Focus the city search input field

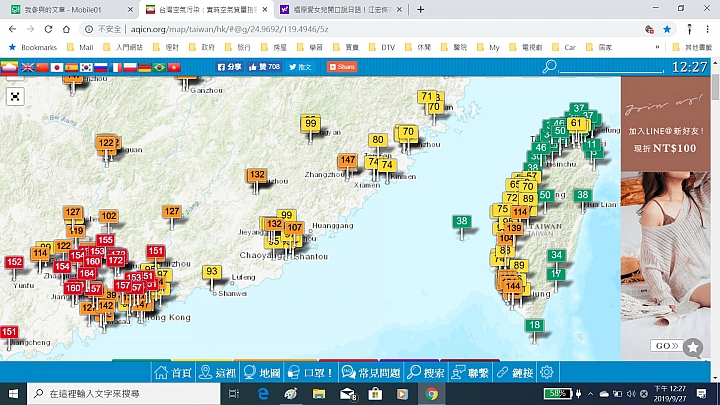tap(611, 67)
